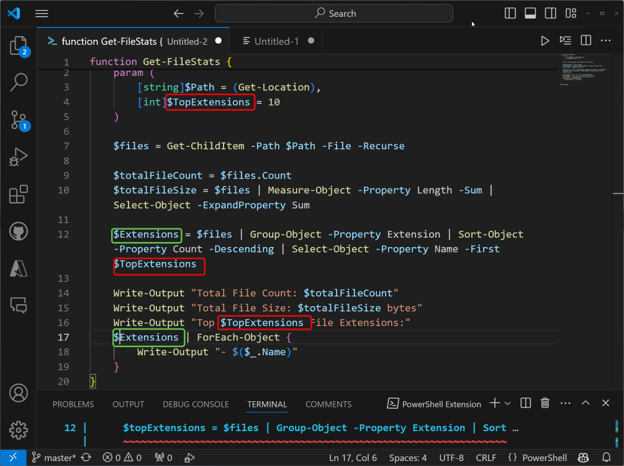624x466 pixels.
Task: Toggle Panel layout icon in title bar
Action: (x=530, y=14)
